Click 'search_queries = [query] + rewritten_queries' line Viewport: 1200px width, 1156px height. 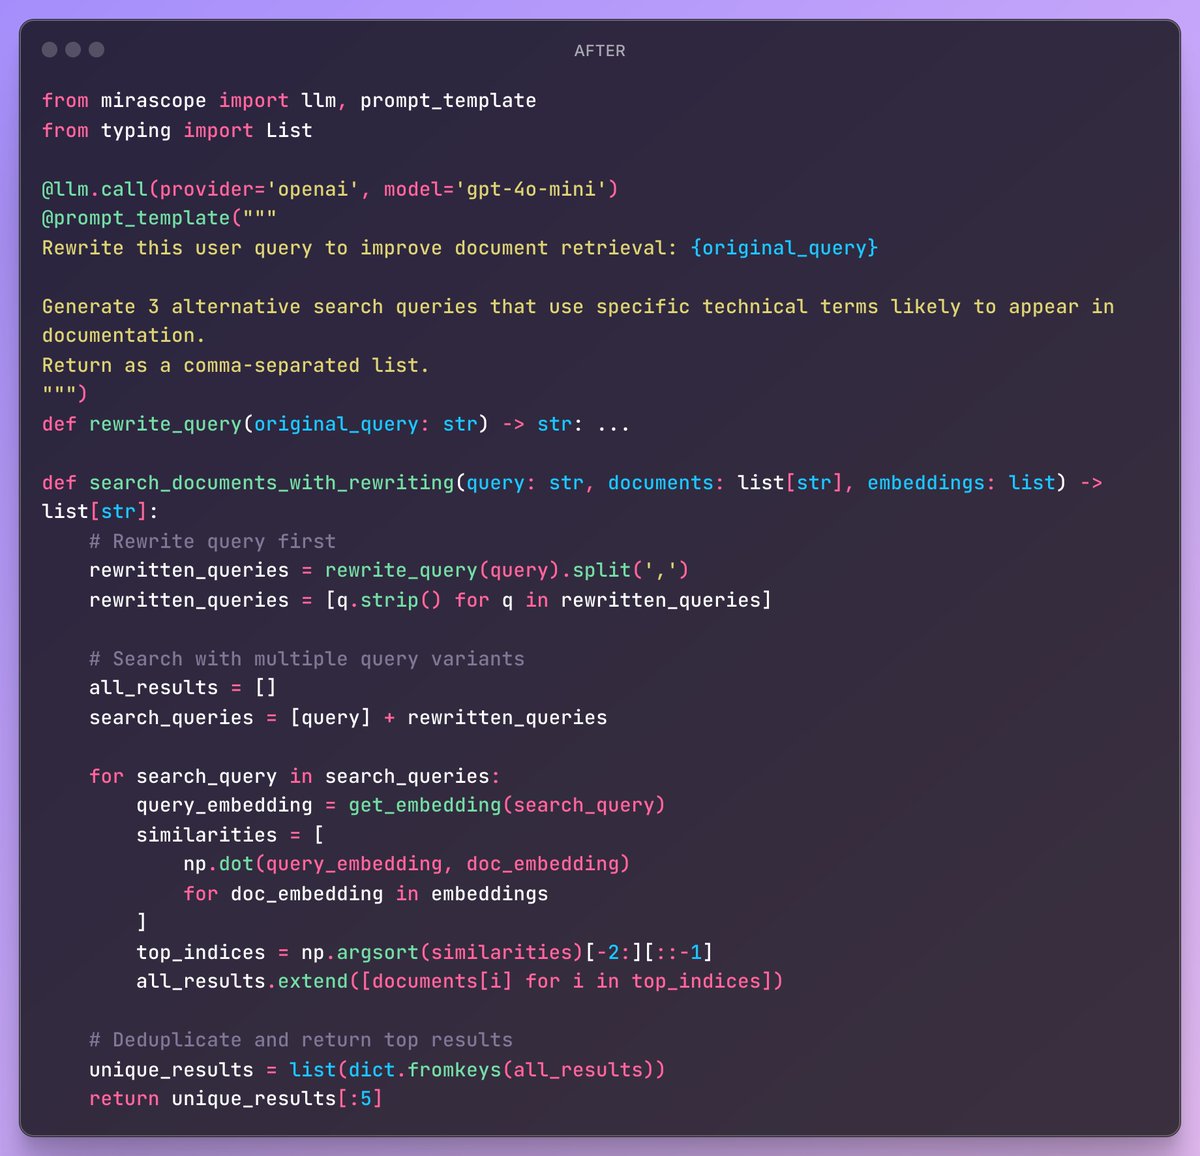click(x=348, y=718)
